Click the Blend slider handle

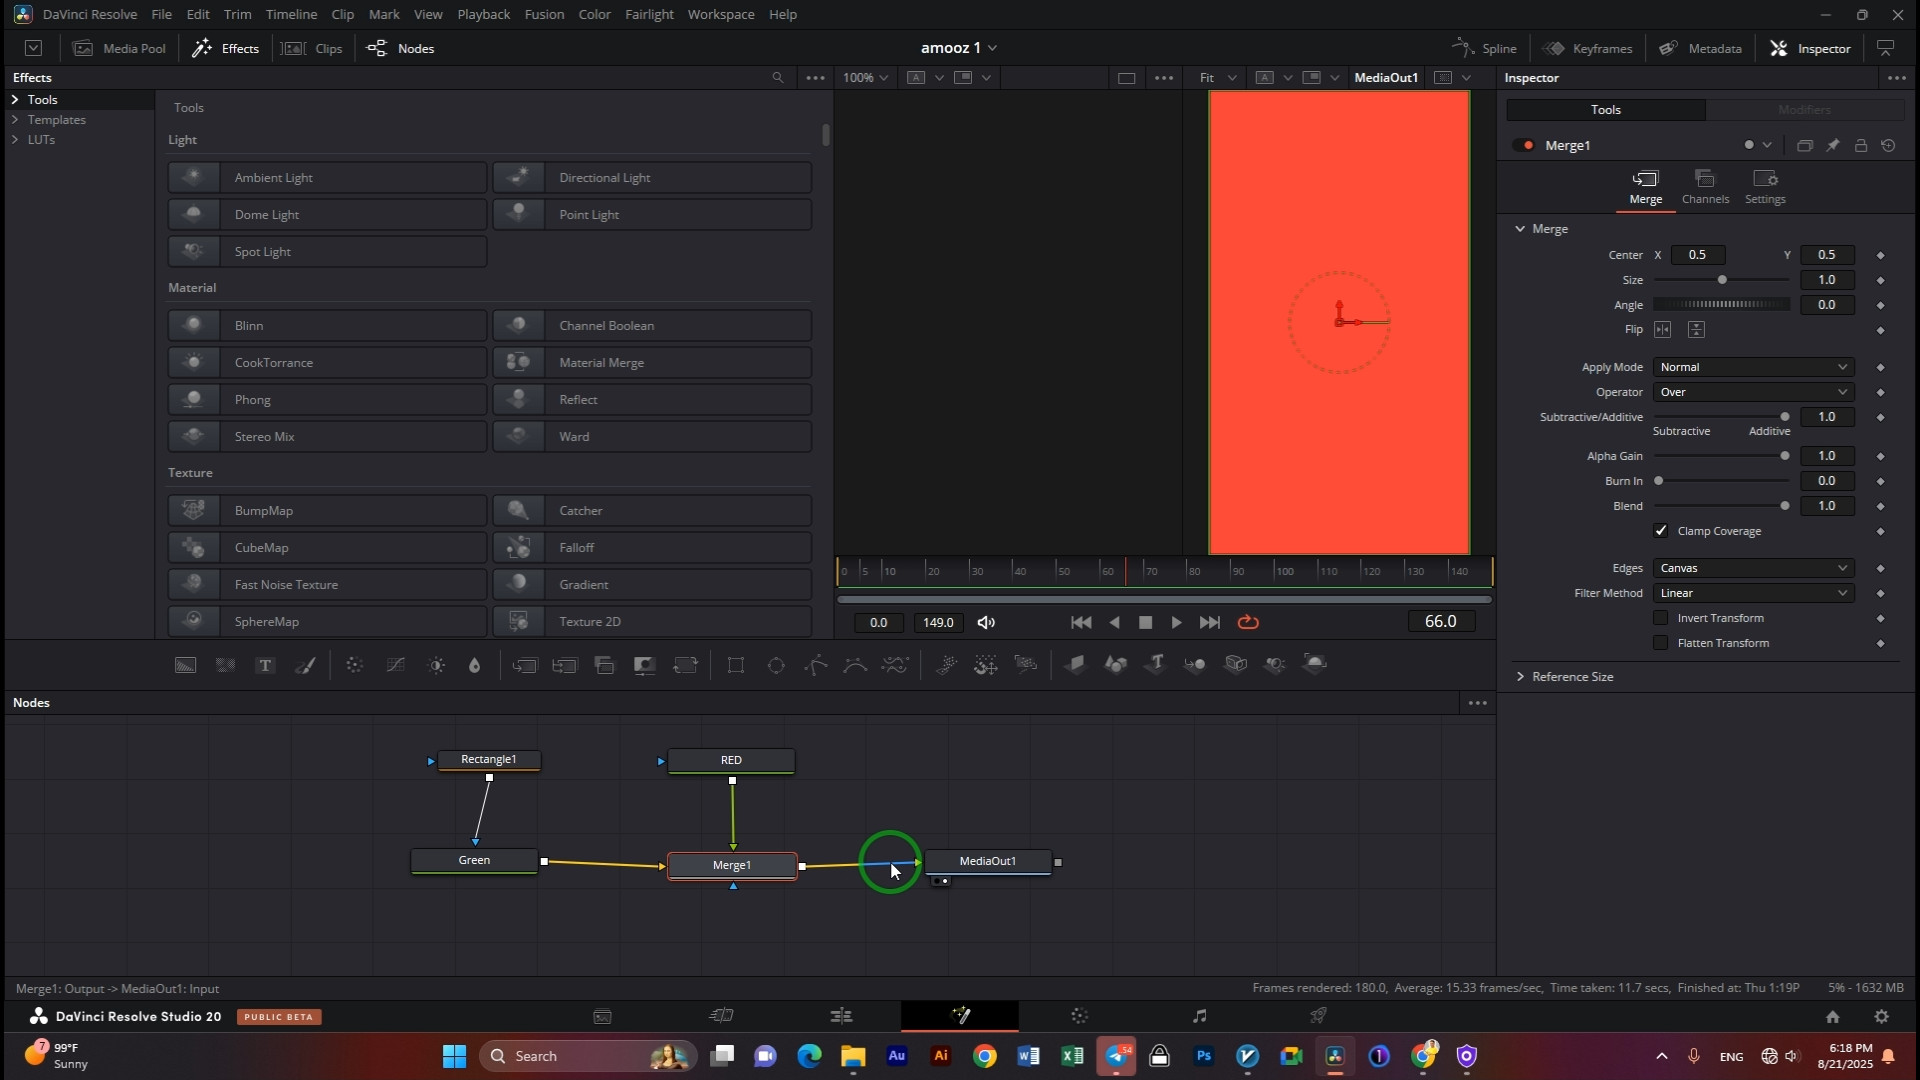1785,506
